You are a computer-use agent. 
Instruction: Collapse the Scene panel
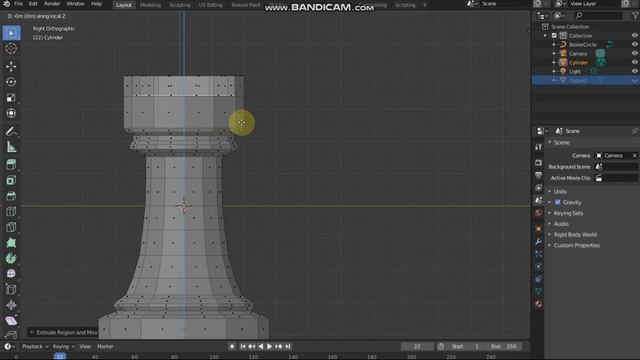(561, 143)
